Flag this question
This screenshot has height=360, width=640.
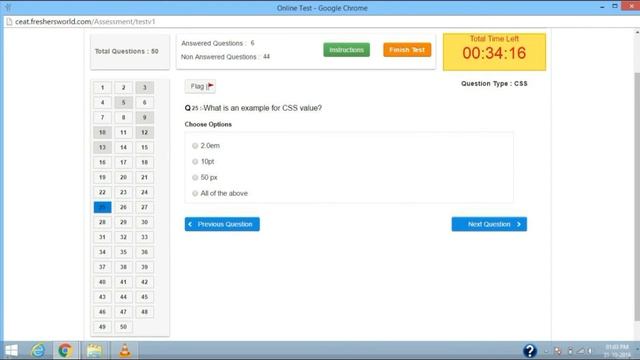(x=200, y=86)
